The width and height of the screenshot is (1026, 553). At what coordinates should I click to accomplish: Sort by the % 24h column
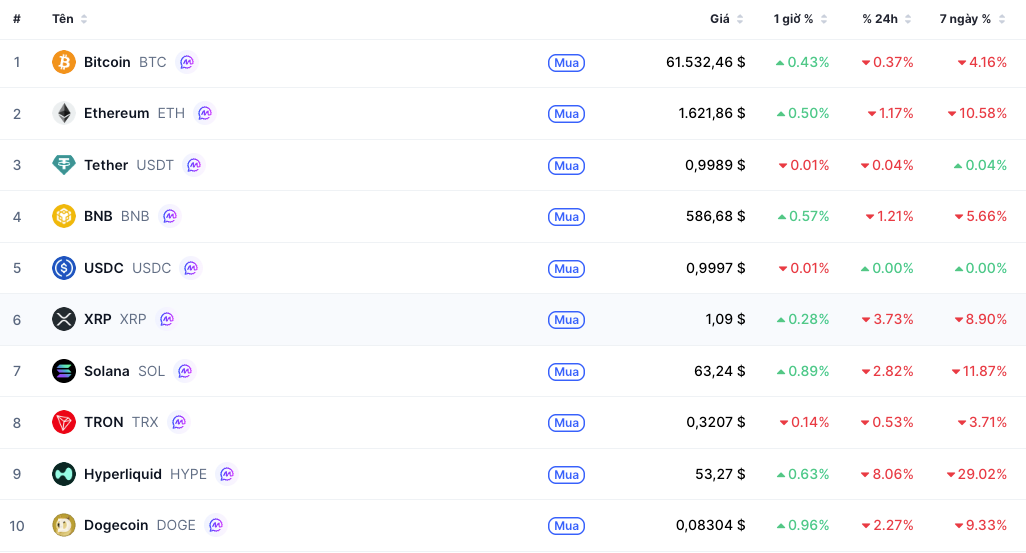tap(887, 19)
